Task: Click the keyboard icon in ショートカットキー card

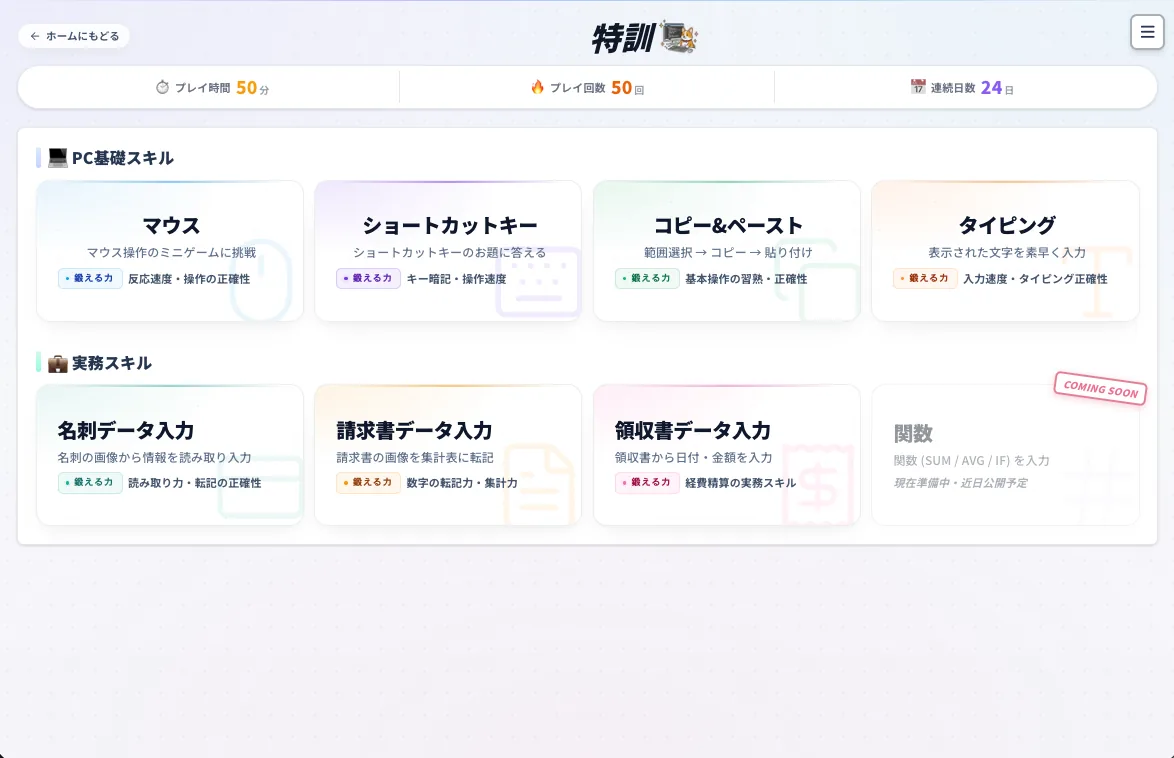Action: coord(538,282)
